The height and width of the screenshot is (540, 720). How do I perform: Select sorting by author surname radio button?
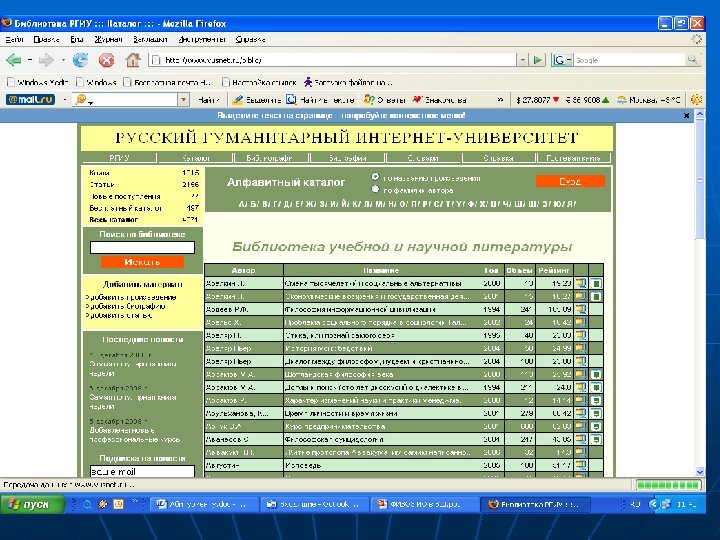coord(375,189)
